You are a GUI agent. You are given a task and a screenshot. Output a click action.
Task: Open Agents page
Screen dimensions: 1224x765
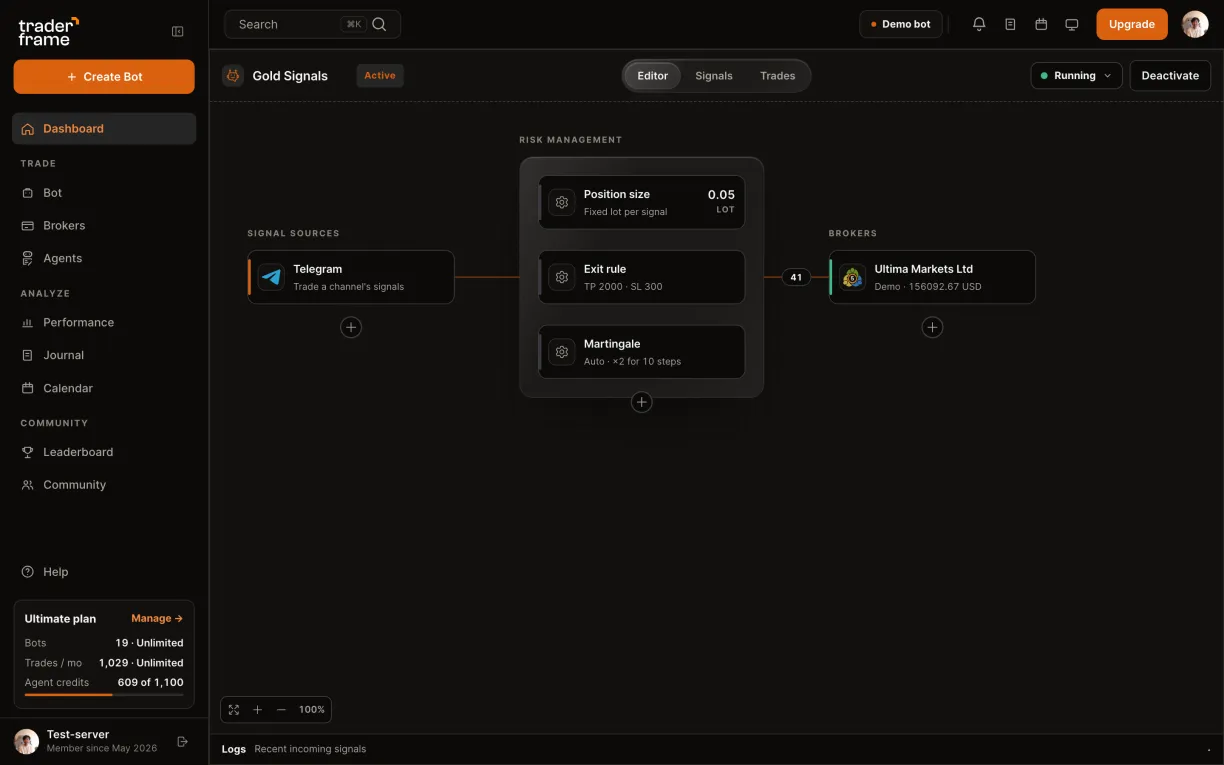(104, 258)
